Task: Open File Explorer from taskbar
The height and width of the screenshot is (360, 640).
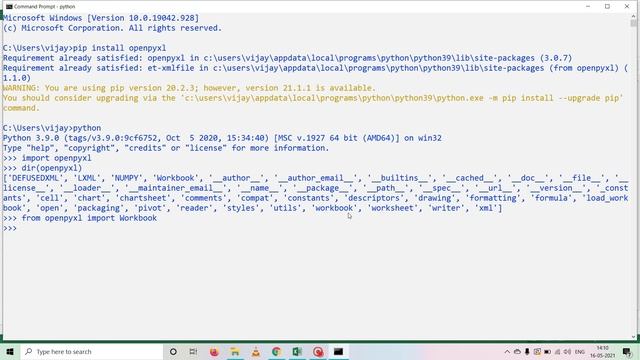Action: click(x=235, y=351)
